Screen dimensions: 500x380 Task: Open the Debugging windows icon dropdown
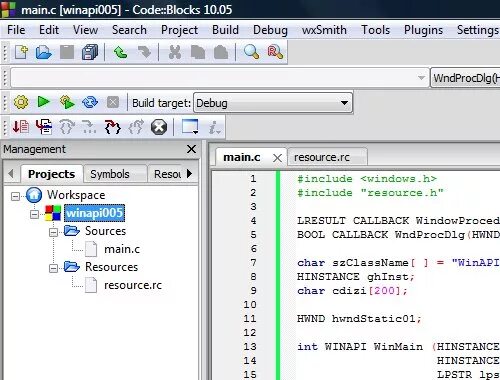click(x=190, y=127)
